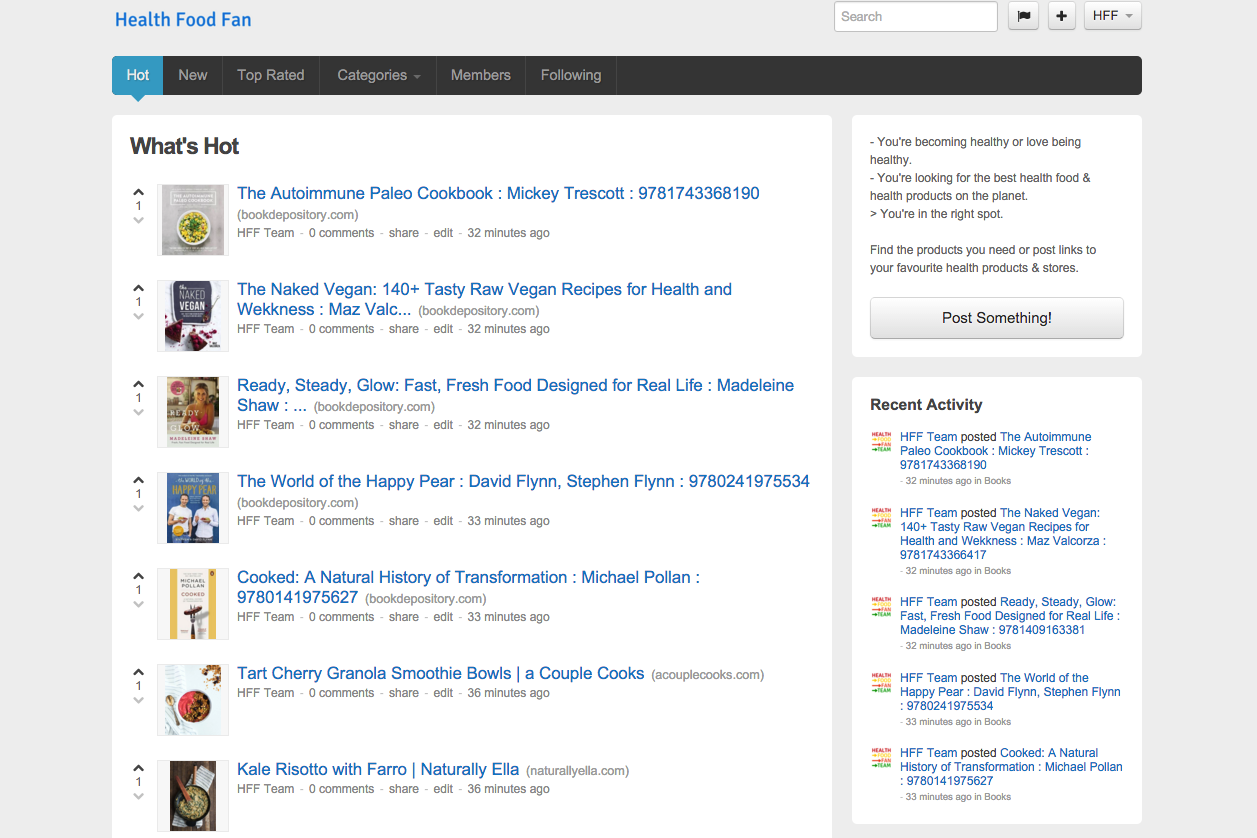Screen dimensions: 1257x838
Task: Open Cooked book cover thumbnail
Action: point(193,604)
